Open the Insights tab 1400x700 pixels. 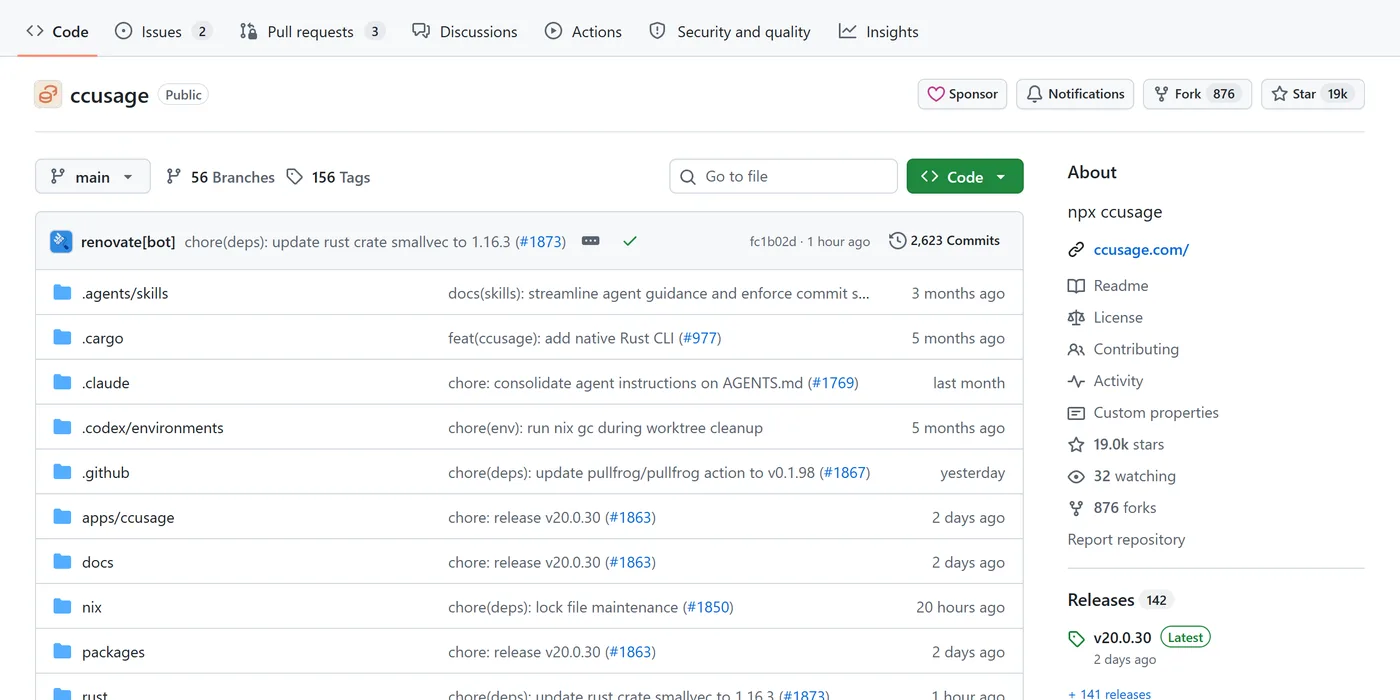(x=879, y=31)
